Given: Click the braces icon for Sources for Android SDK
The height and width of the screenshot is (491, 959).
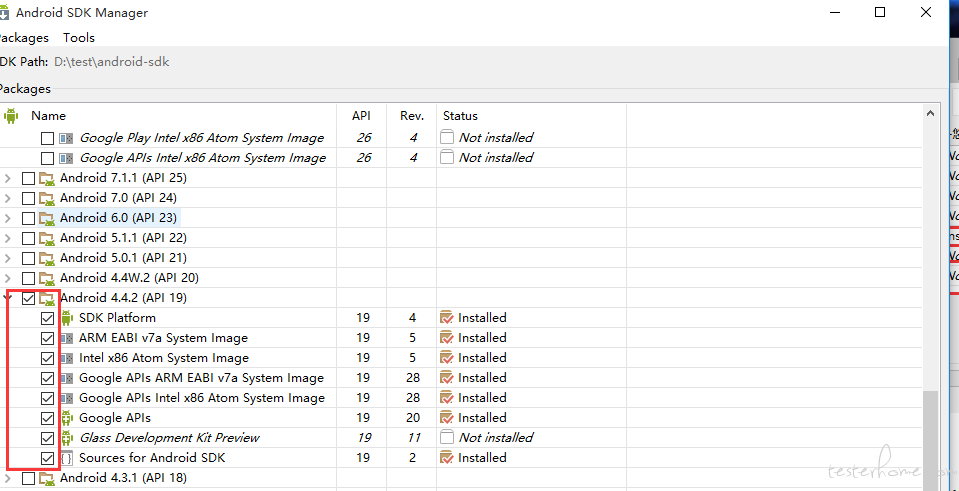Looking at the screenshot, I should pos(66,458).
